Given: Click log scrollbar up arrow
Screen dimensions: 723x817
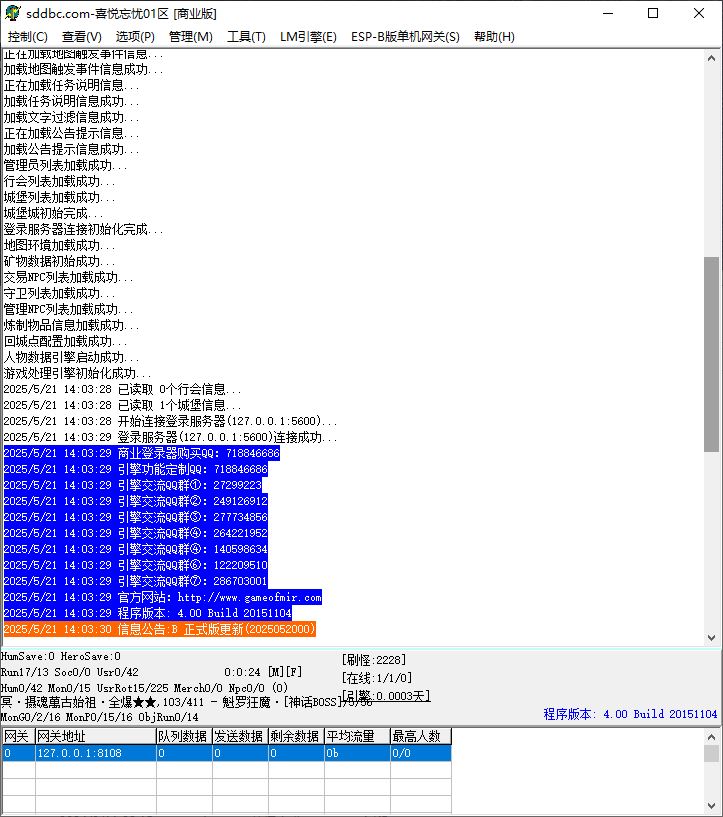Looking at the screenshot, I should (711, 58).
